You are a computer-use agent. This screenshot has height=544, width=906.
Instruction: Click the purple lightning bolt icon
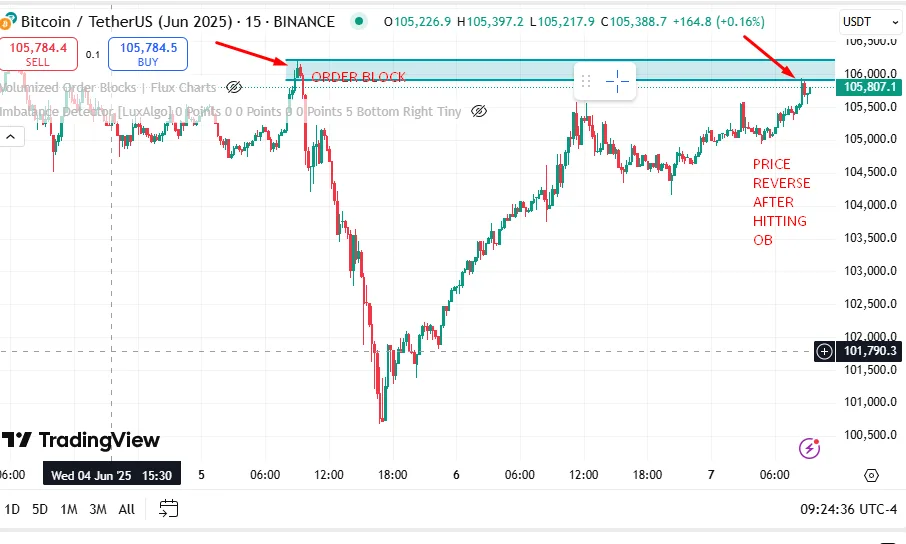click(810, 448)
